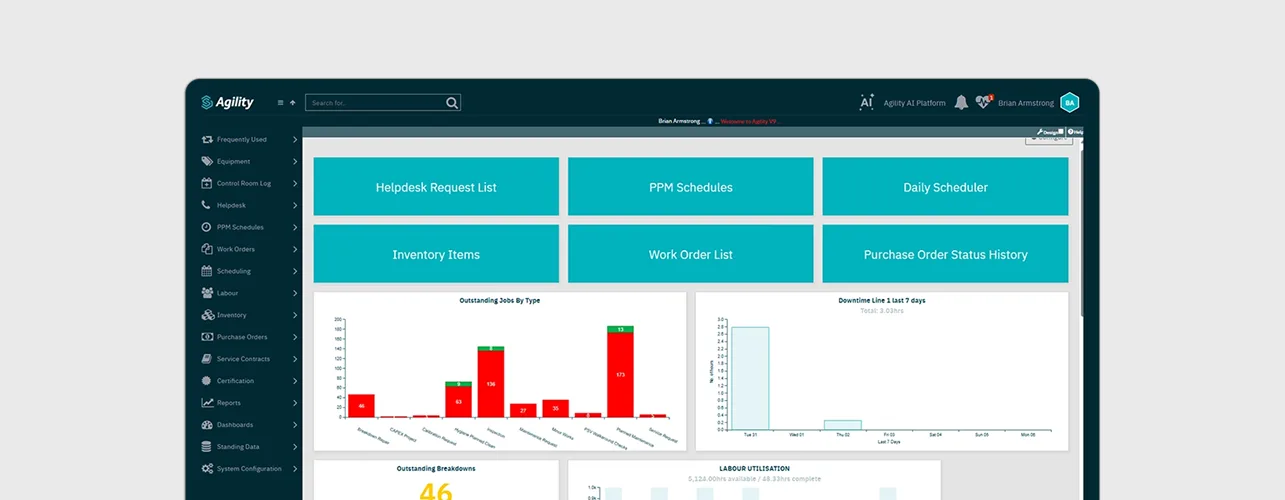The image size is (1285, 500).
Task: Open the Inventory Items tile
Action: (436, 254)
